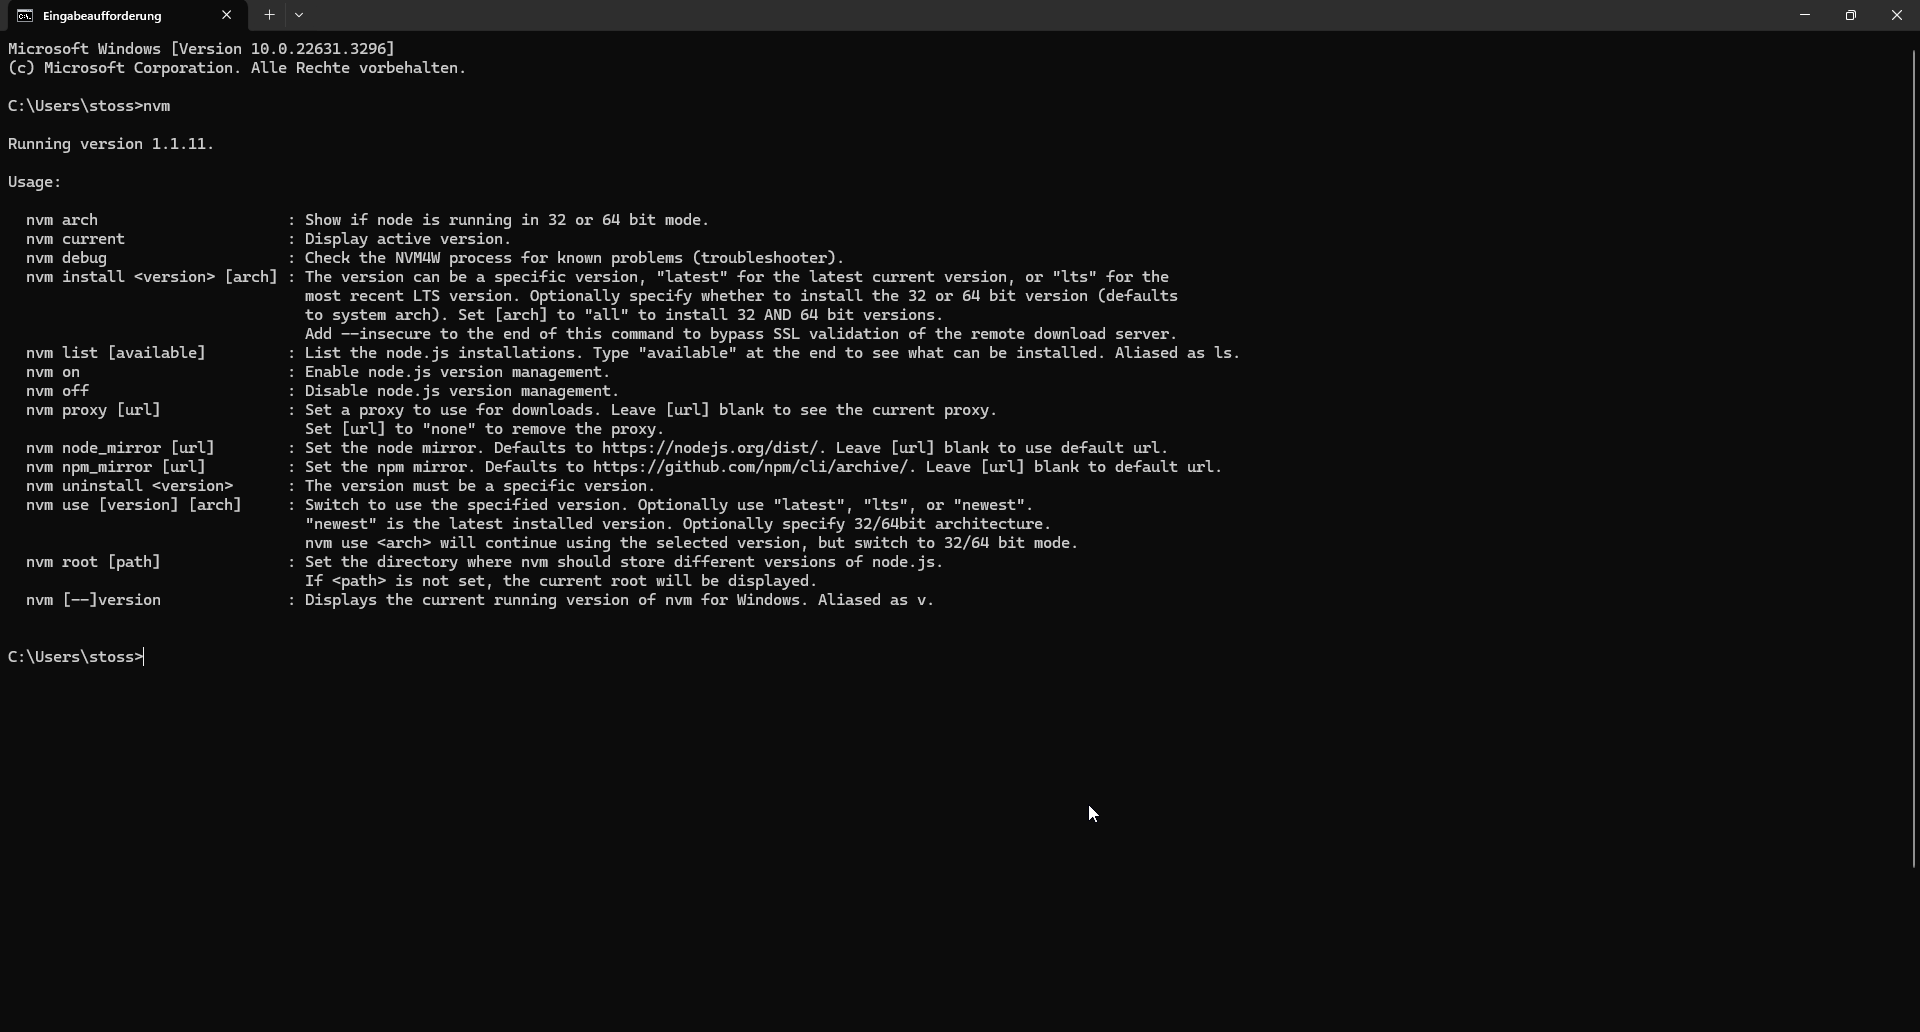The width and height of the screenshot is (1920, 1032).
Task: Close the Eingabeaufforderung tab
Action: click(x=226, y=15)
